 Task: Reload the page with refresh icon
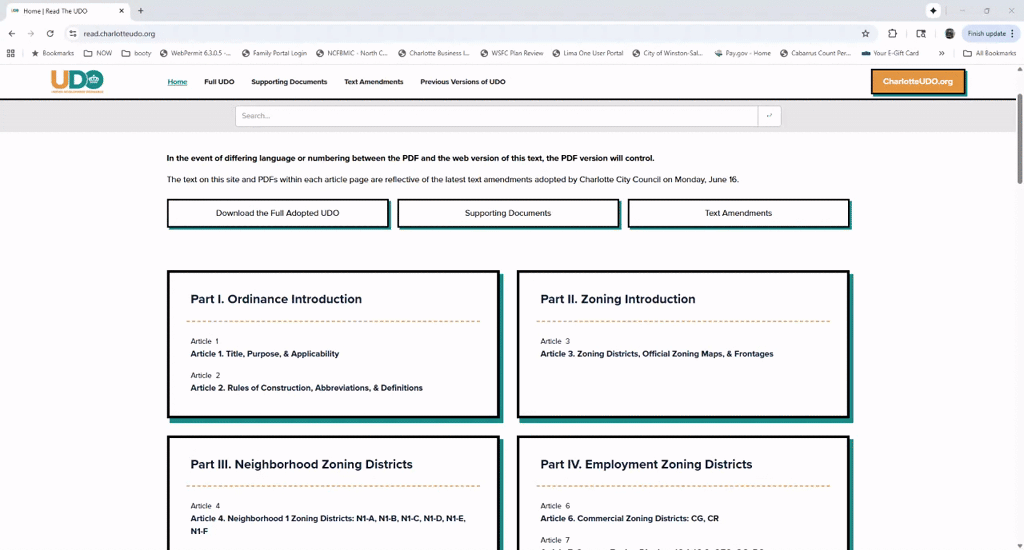(x=50, y=33)
